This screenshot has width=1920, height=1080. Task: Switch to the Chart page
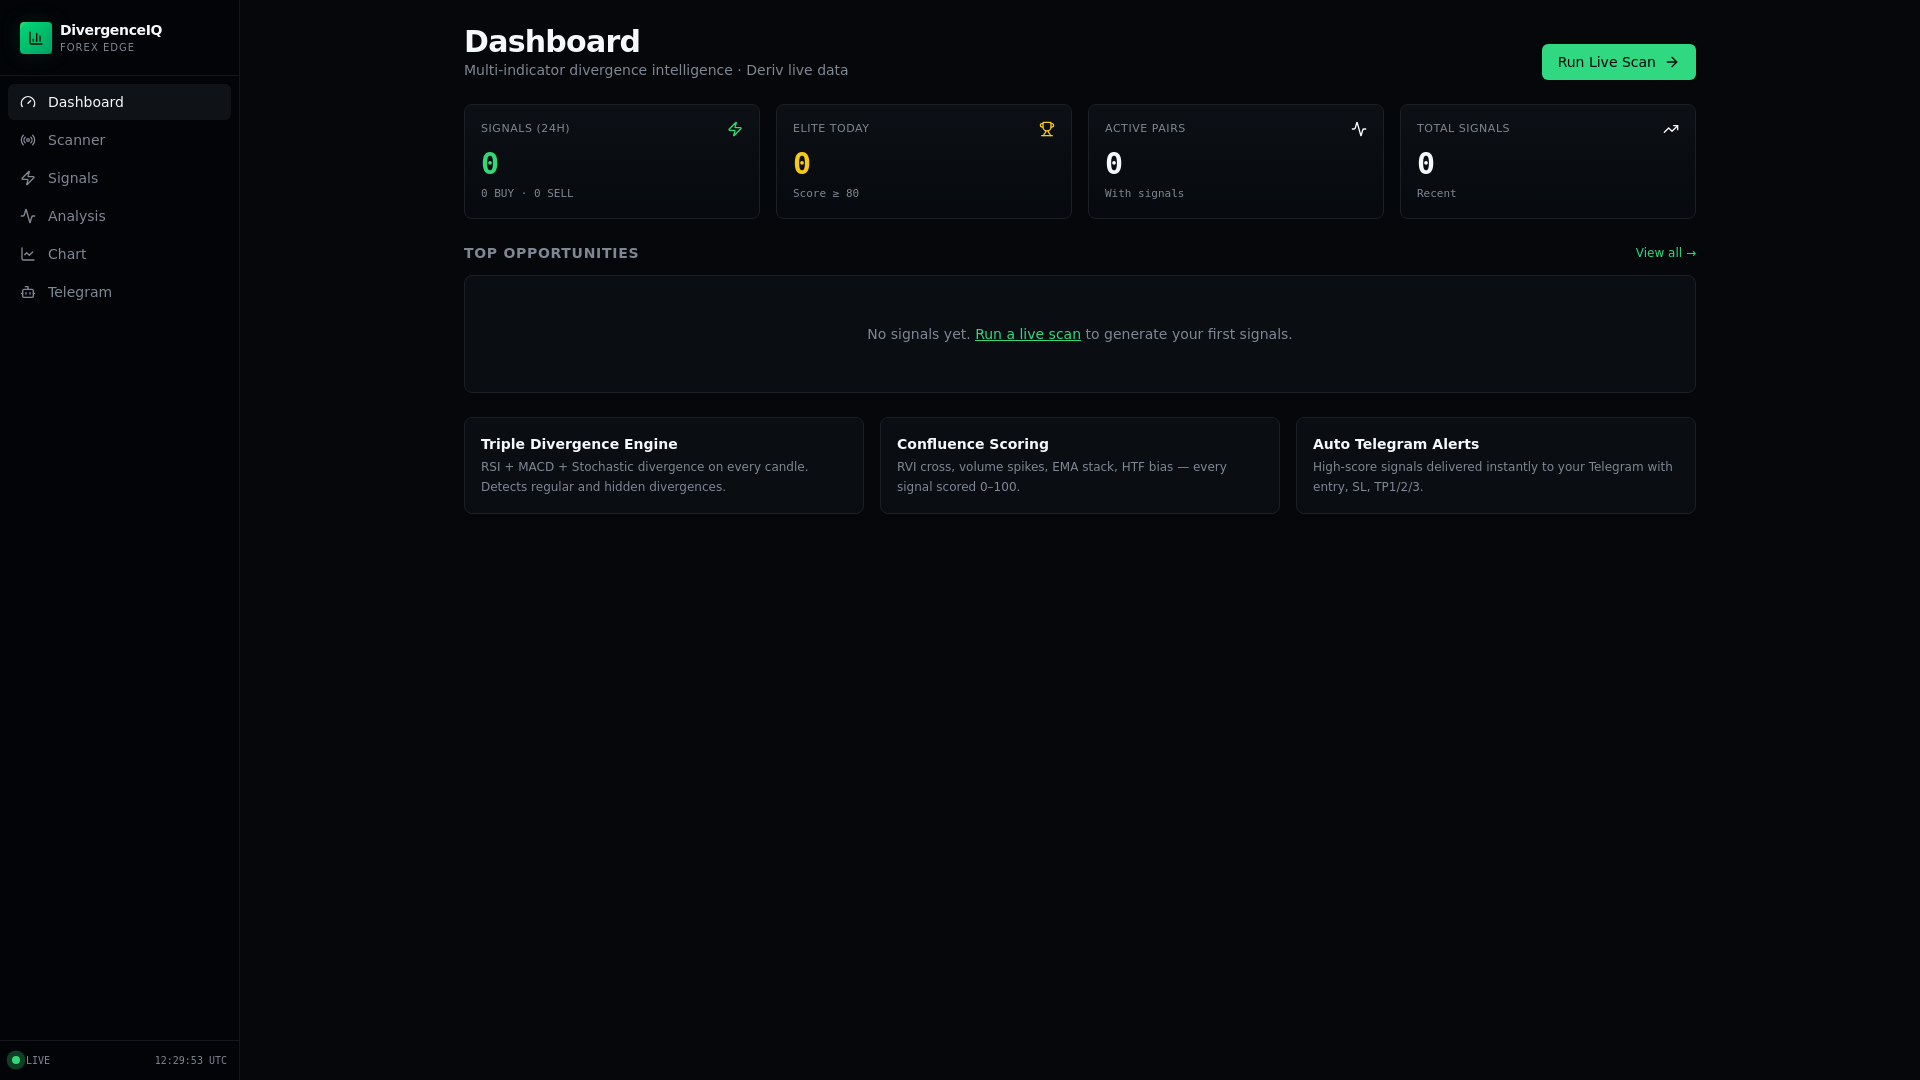(119, 254)
